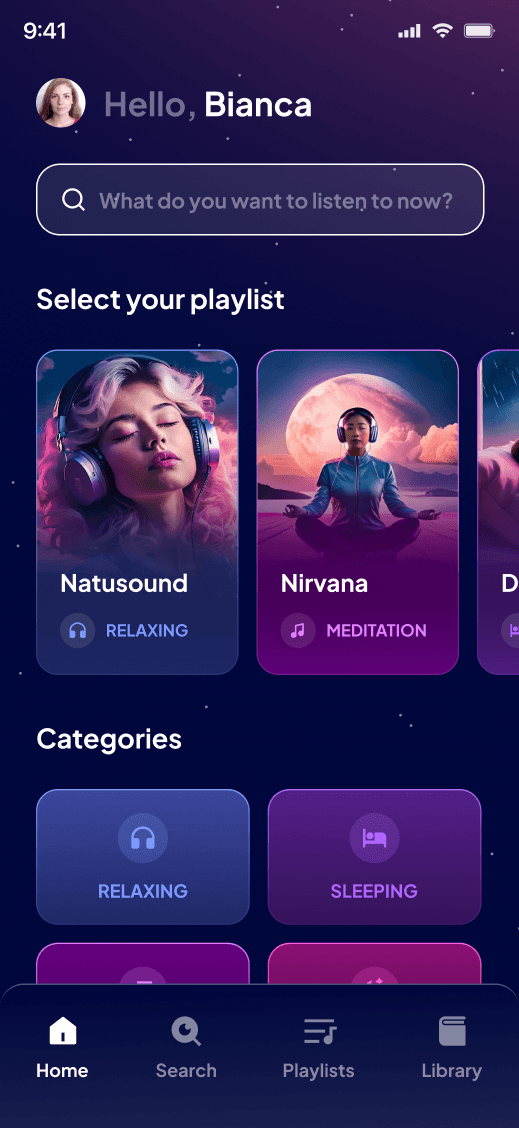Click the magnifier icon in search bar
The image size is (519, 1128).
pyautogui.click(x=73, y=199)
